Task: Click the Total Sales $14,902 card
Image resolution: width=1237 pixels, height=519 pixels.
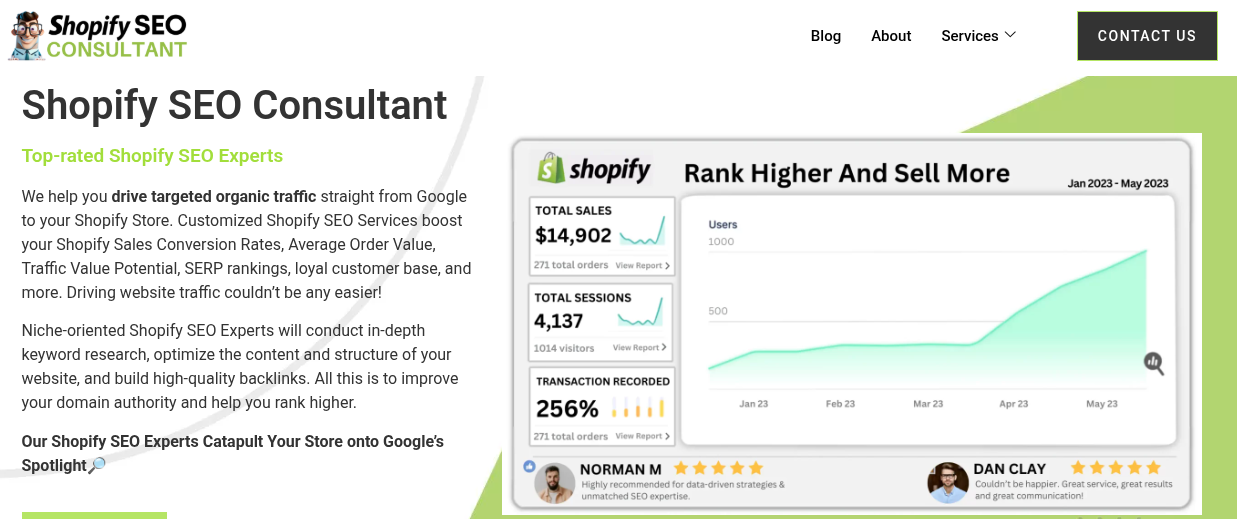Action: 601,236
